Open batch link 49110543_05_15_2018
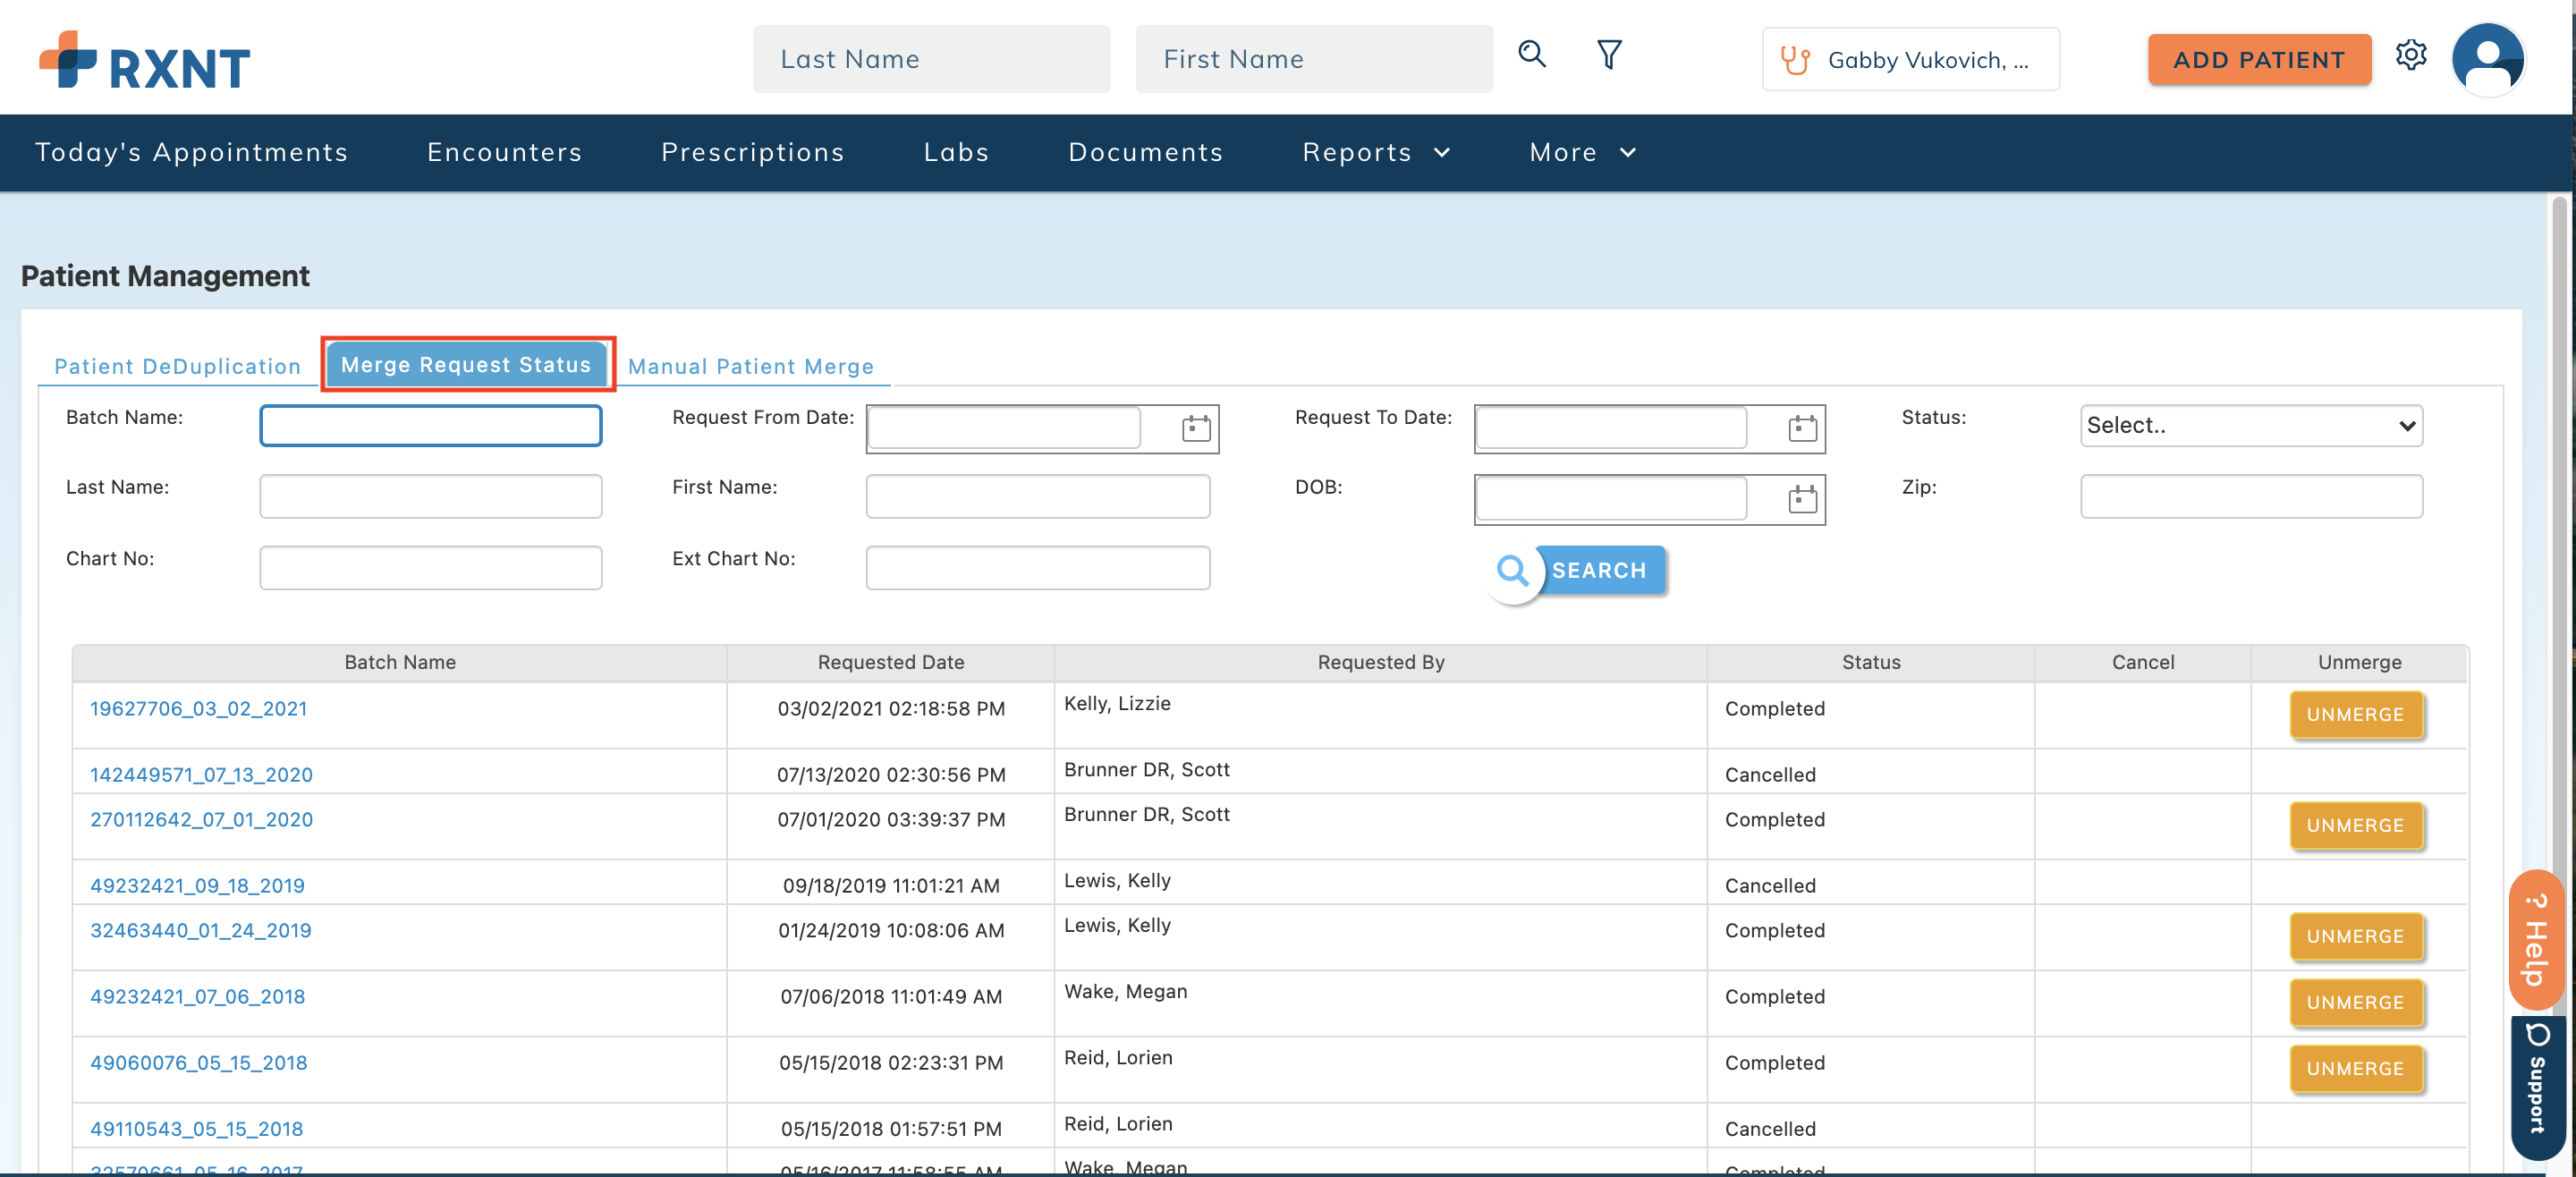 (196, 1128)
